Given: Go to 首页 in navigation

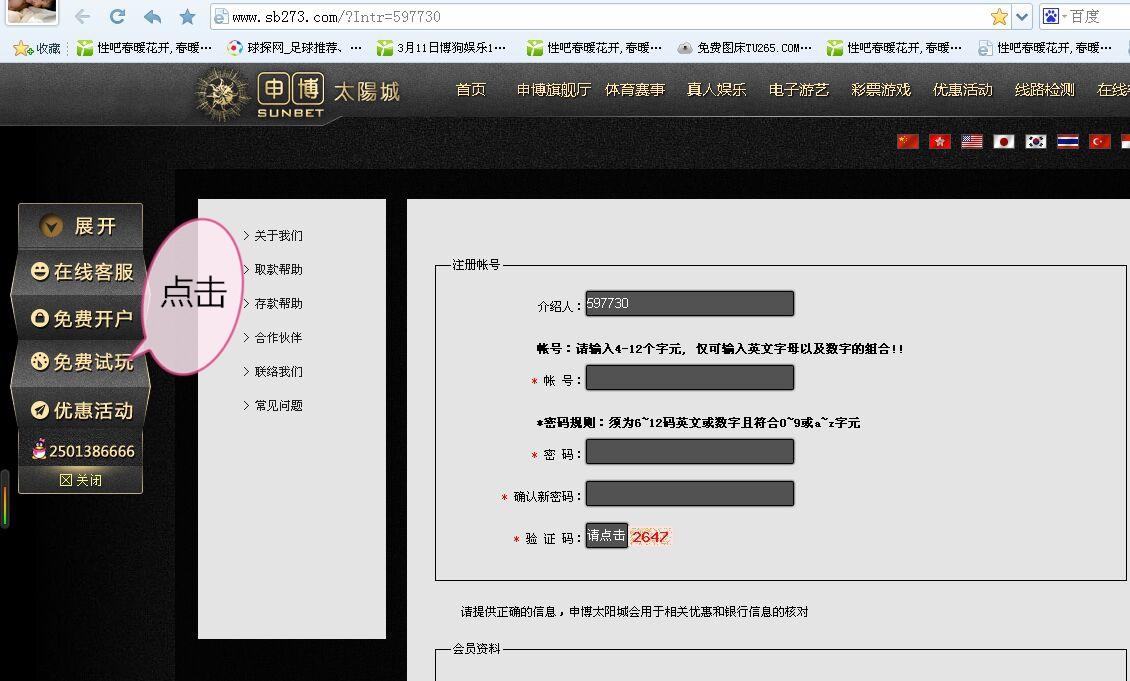Looking at the screenshot, I should (x=471, y=89).
